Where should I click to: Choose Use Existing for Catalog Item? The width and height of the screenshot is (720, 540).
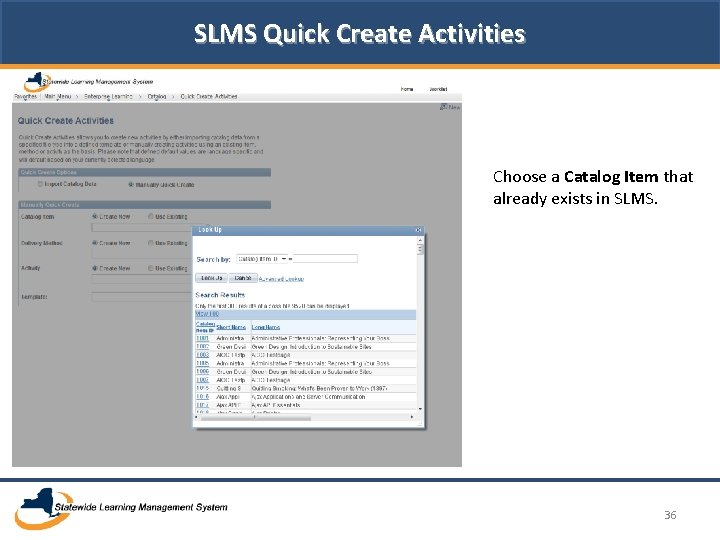(151, 216)
